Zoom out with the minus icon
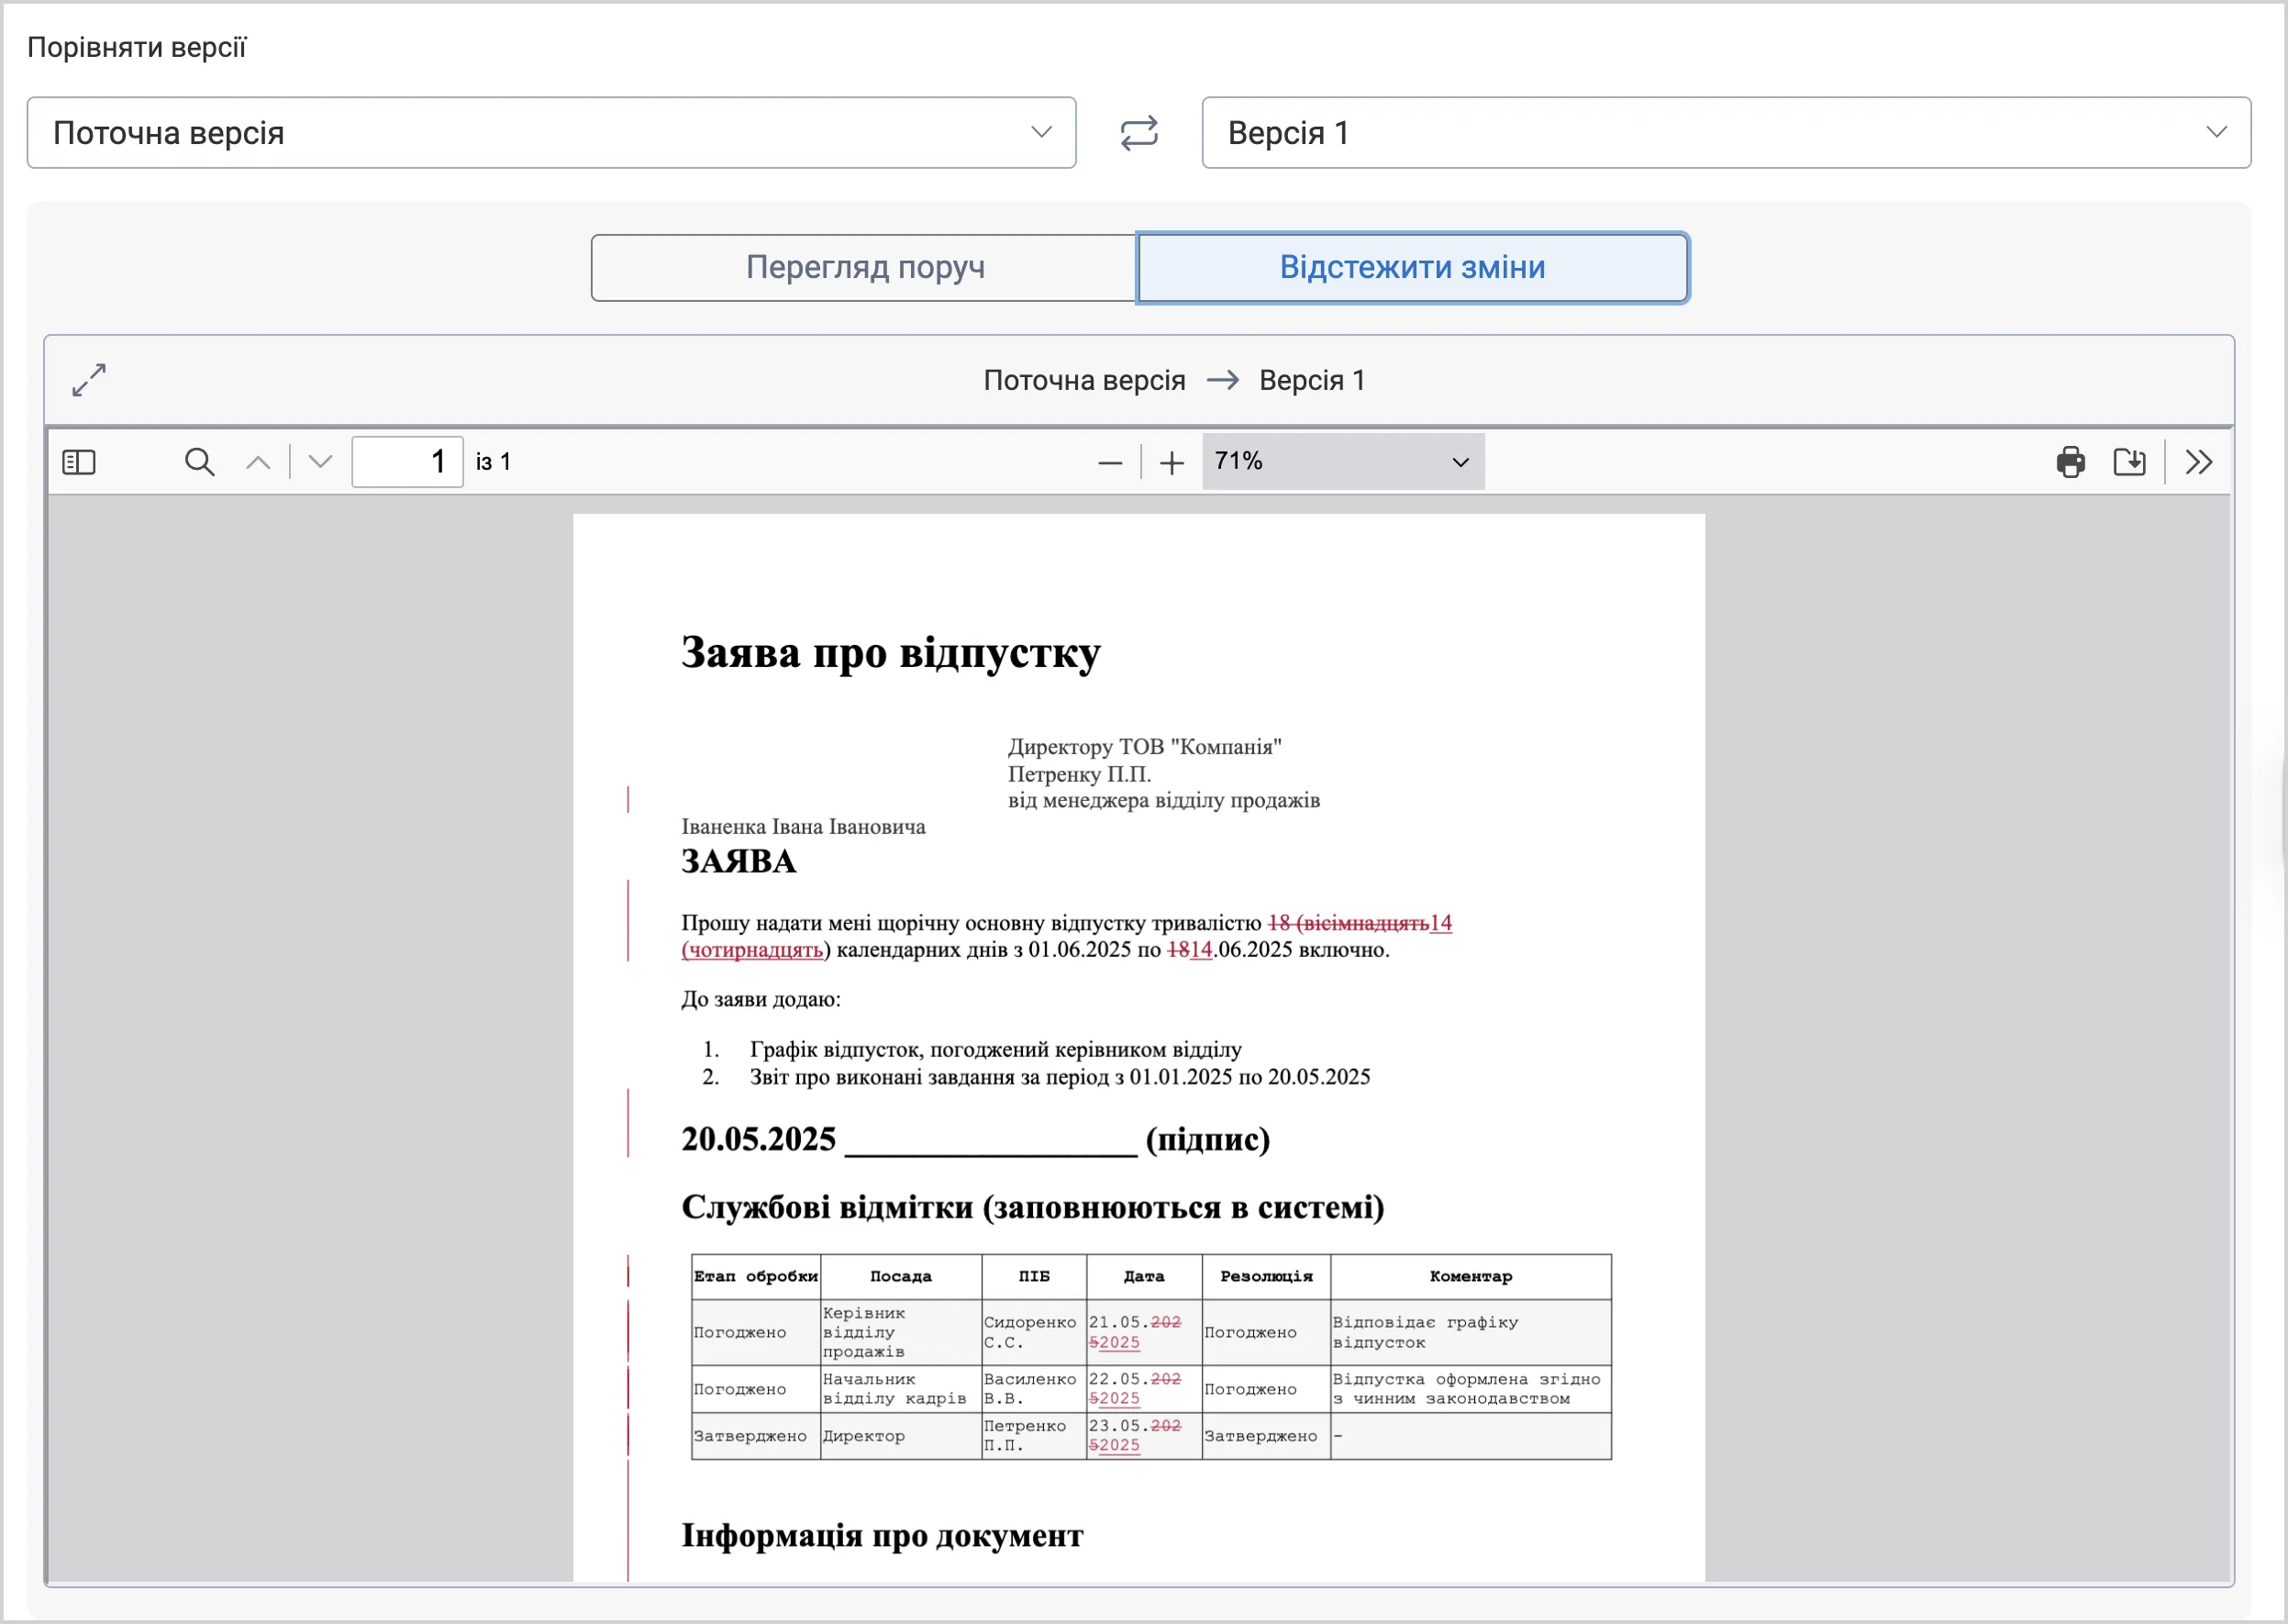 coord(1110,462)
